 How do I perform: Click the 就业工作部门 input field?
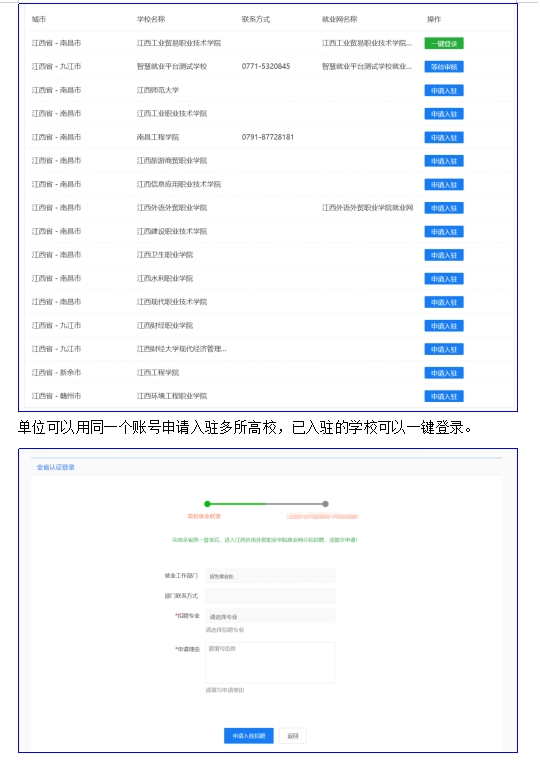tap(270, 576)
